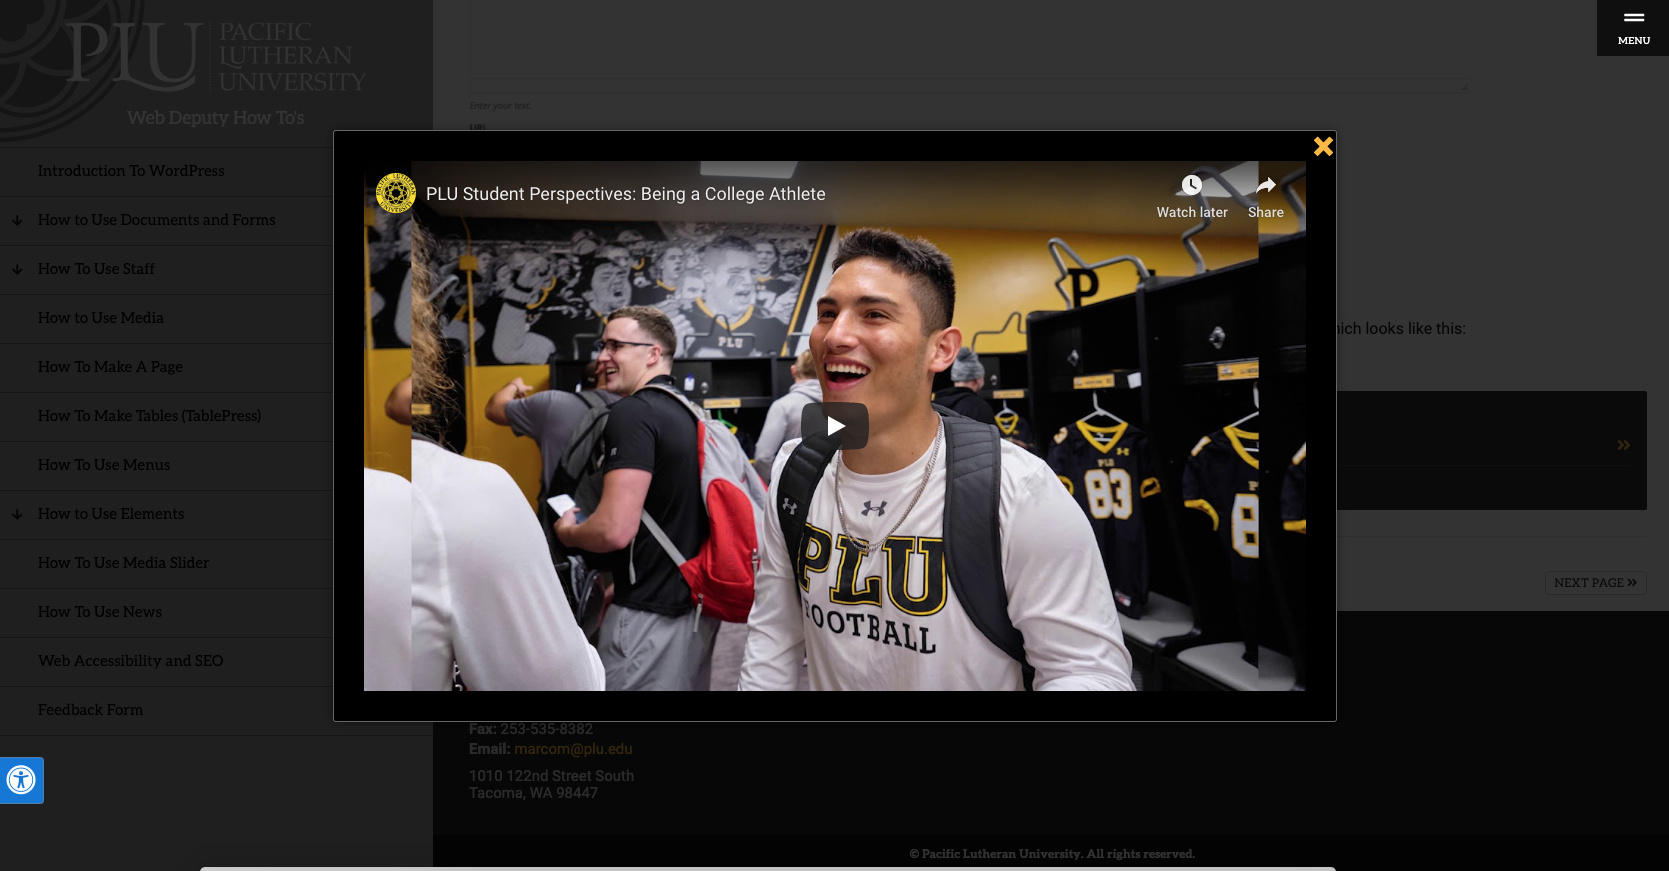Open Web Accessibility and SEO
1669x871 pixels.
131,661
